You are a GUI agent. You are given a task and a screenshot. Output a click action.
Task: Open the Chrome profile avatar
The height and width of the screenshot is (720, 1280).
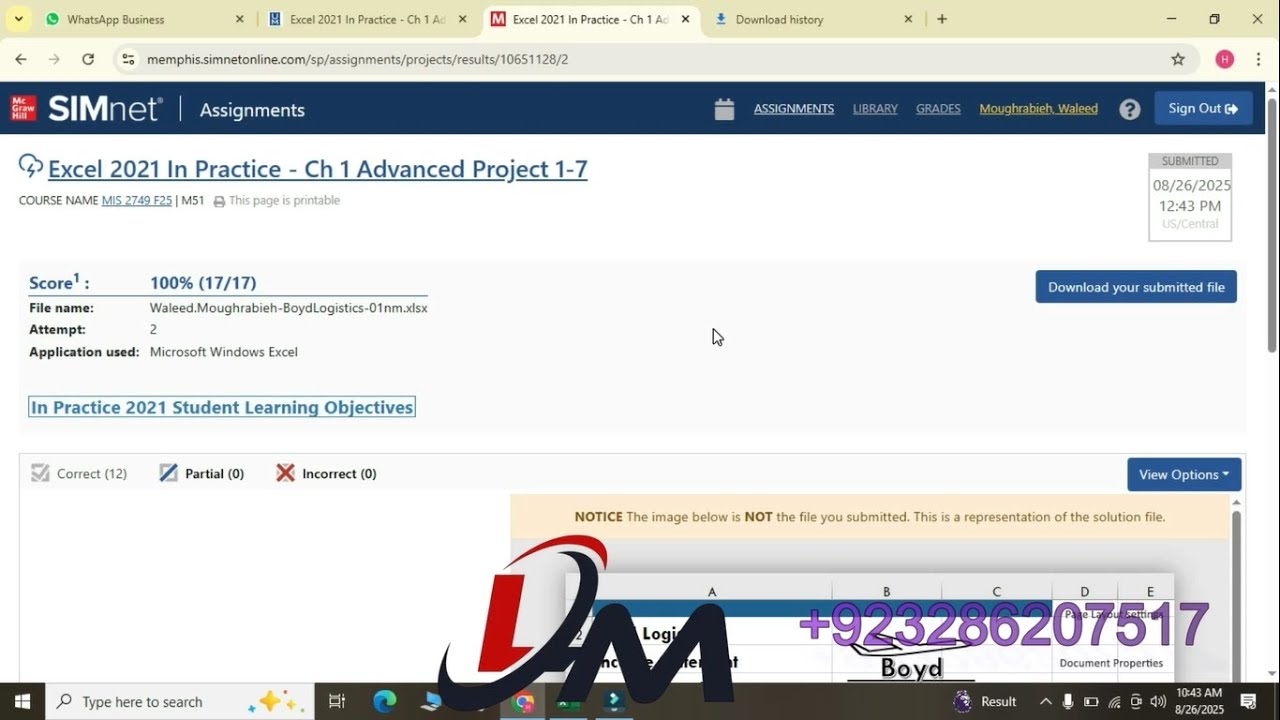(1225, 59)
